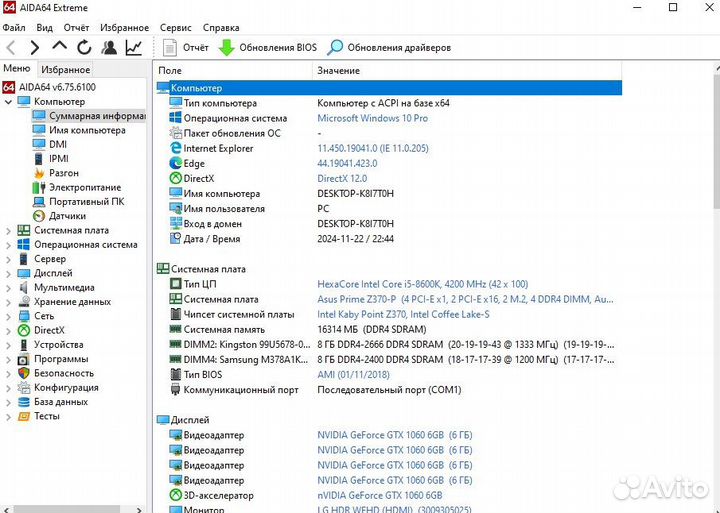Open the DirectX 12.0 link
Image resolution: width=720 pixels, height=513 pixels.
point(342,179)
